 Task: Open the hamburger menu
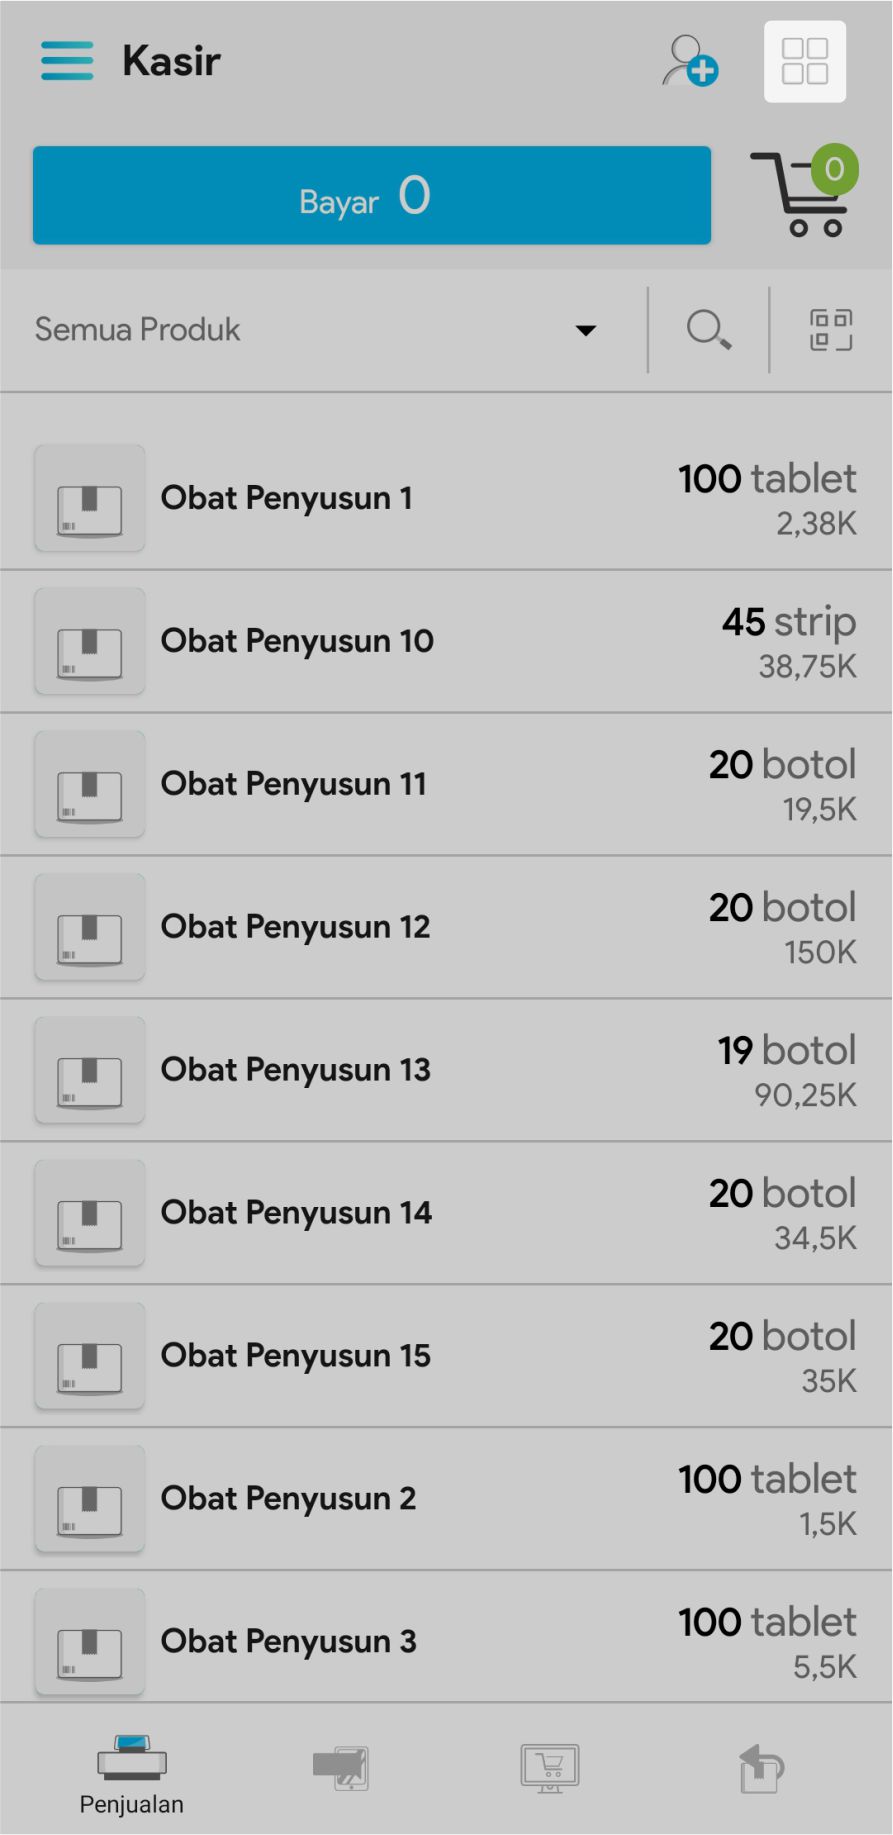[67, 61]
